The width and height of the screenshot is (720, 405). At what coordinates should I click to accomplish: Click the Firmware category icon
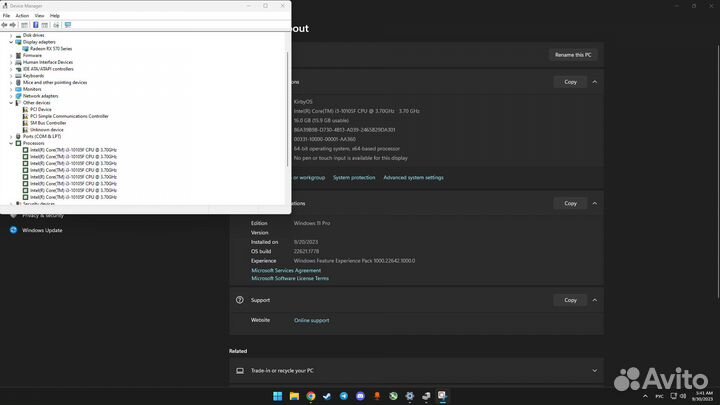(18, 56)
